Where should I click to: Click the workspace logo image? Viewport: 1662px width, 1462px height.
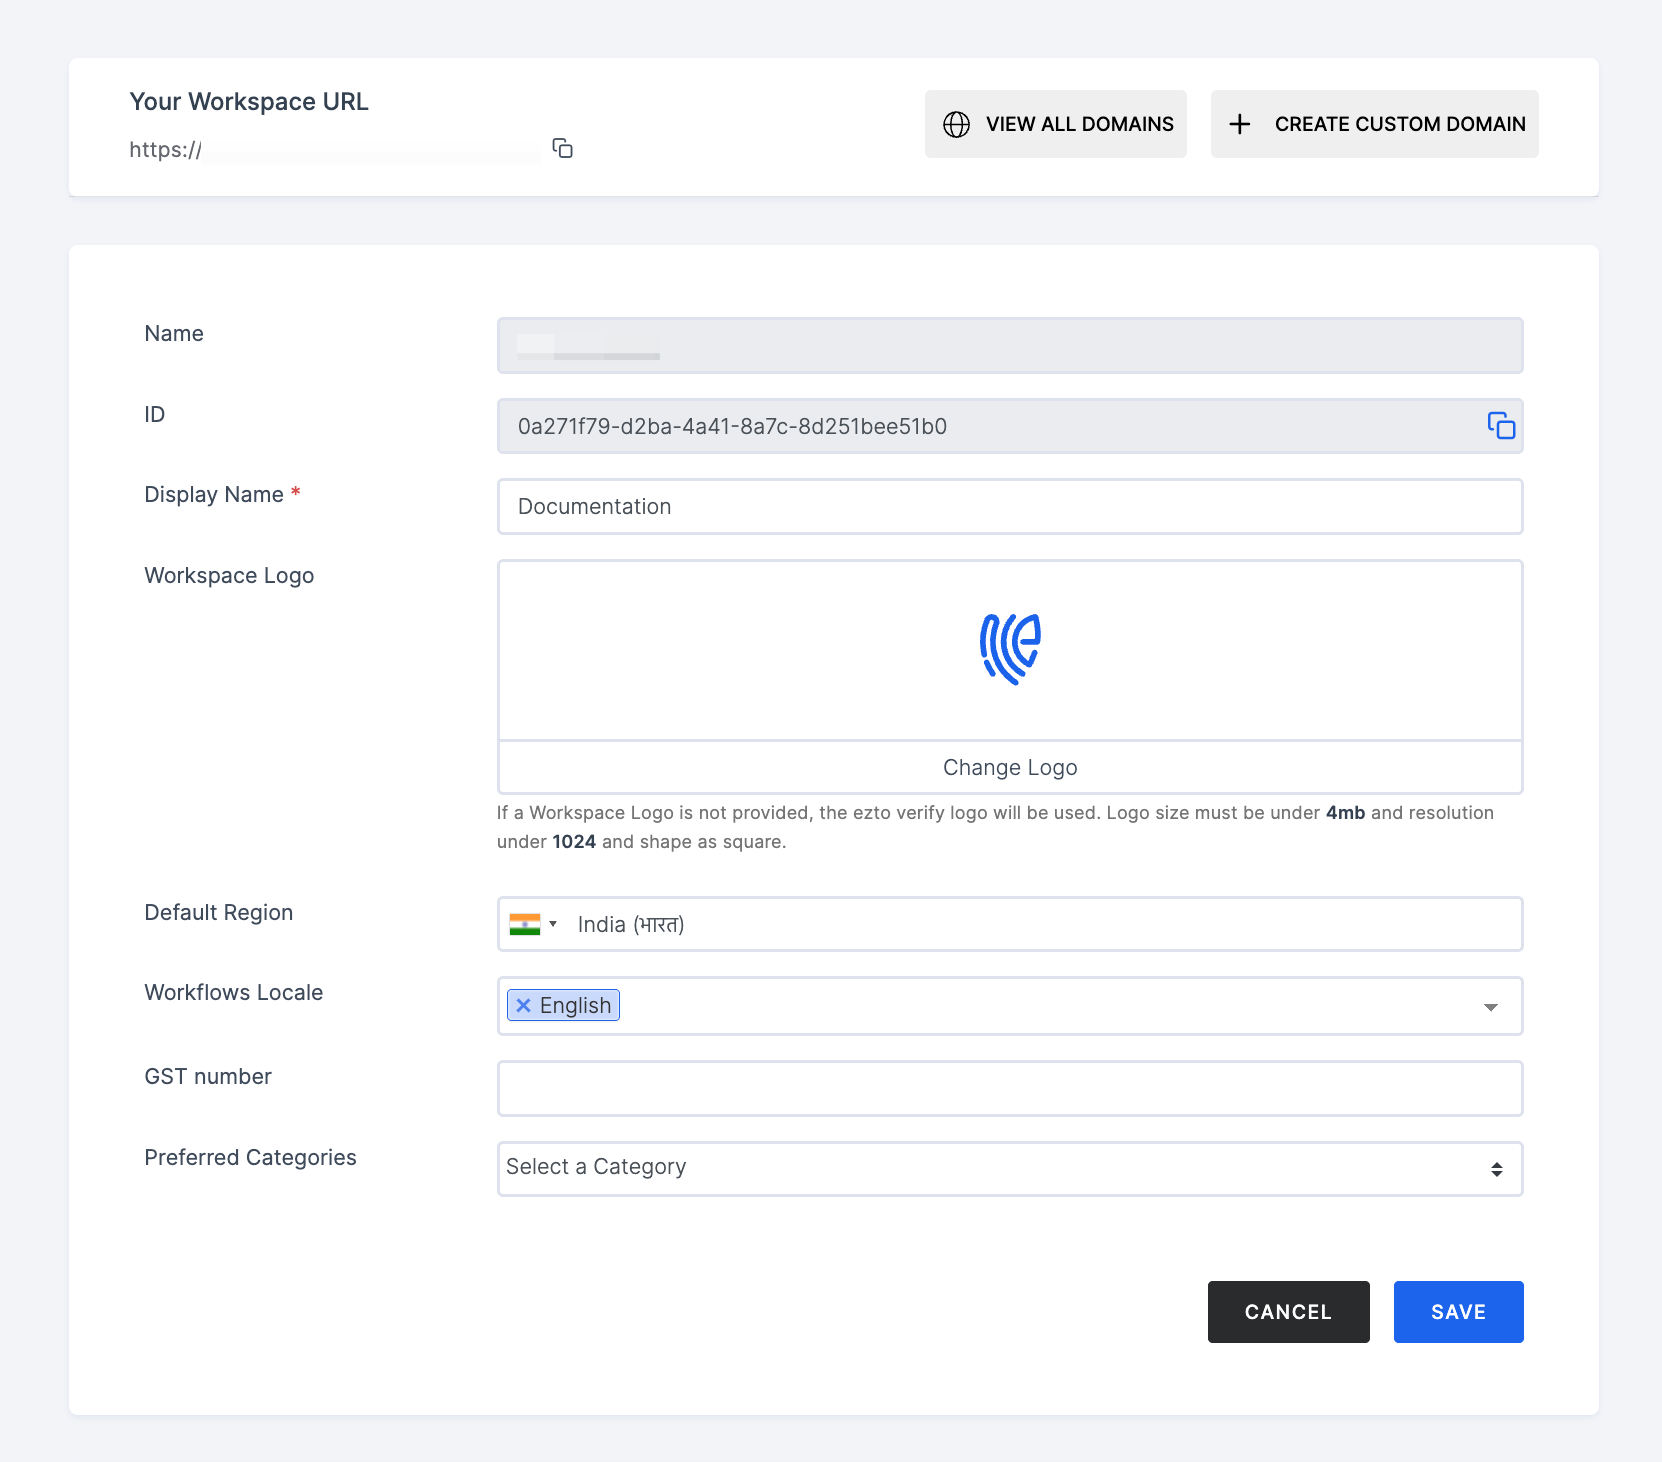click(1010, 650)
